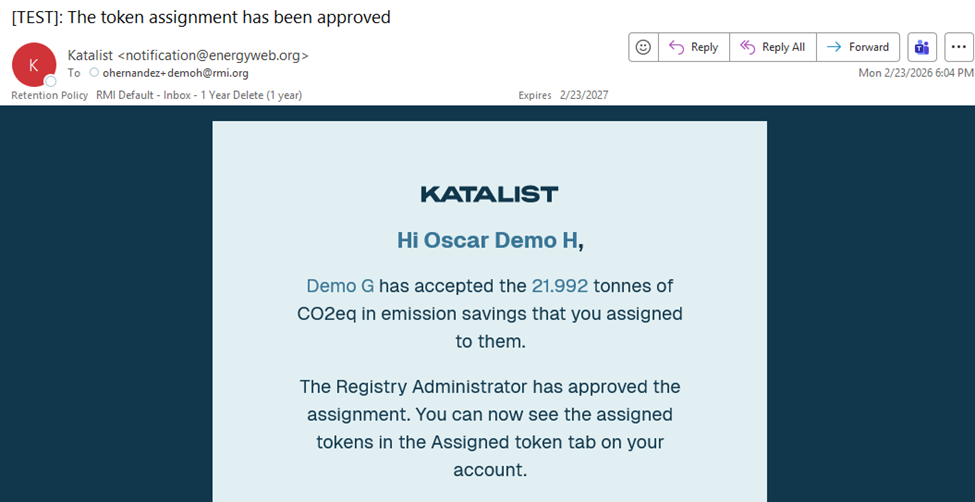Click the RMI Default retention policy text
Screen dimensions: 975x502
click(198, 95)
